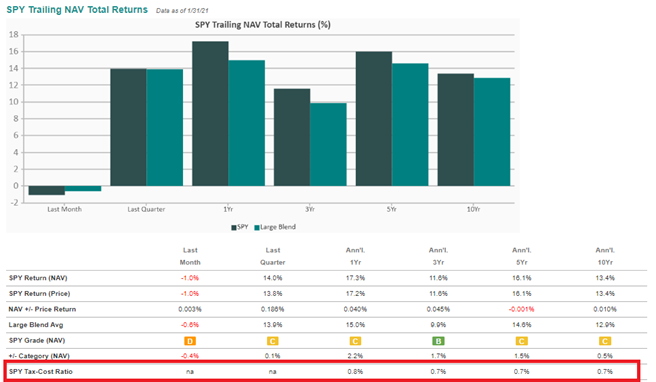Click the 12.9% Large Blend Avg value
This screenshot has width=656, height=382.
click(605, 325)
